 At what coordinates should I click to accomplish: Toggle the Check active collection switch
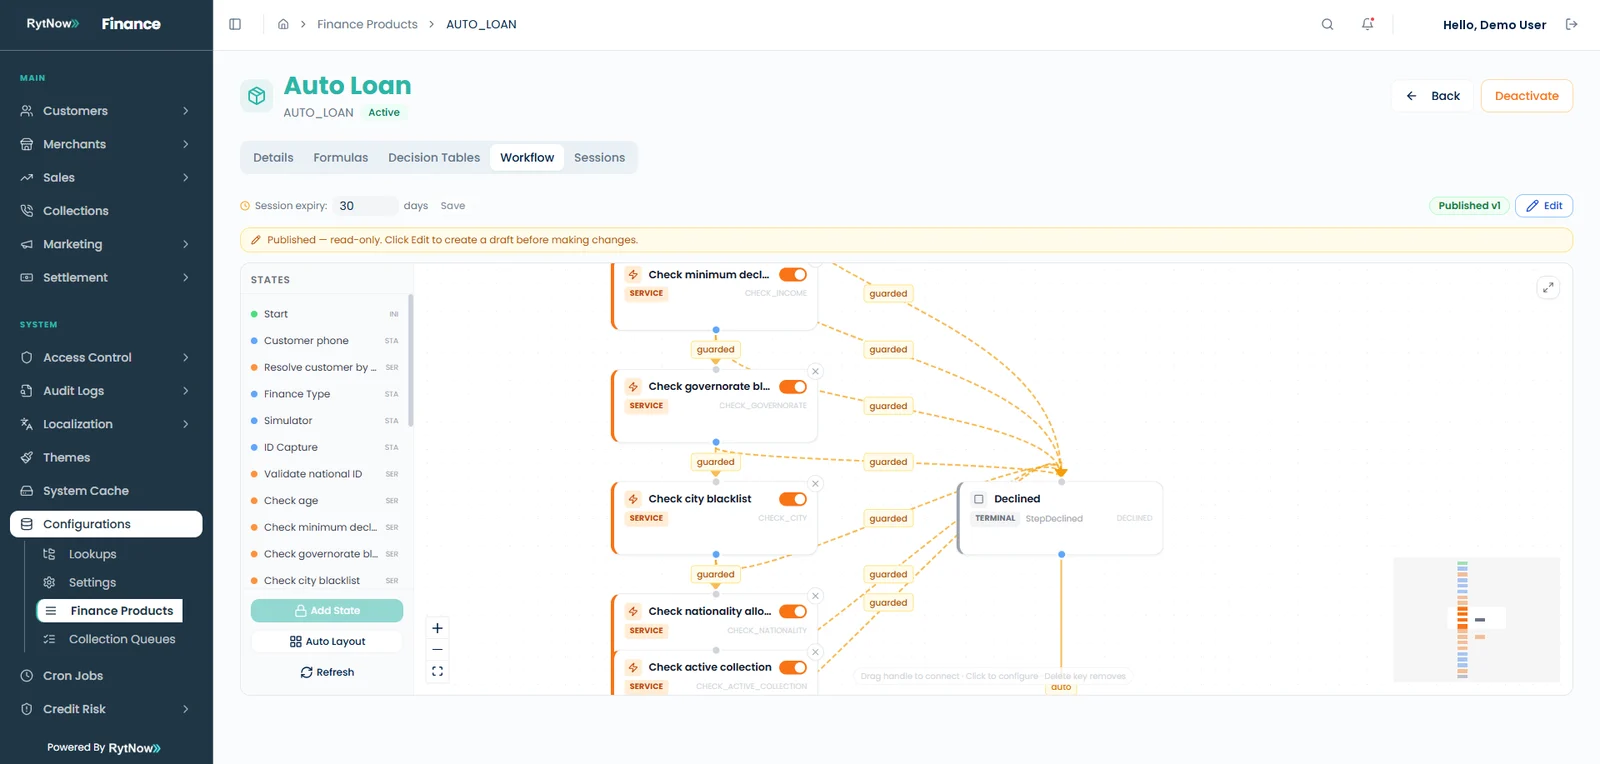point(793,667)
